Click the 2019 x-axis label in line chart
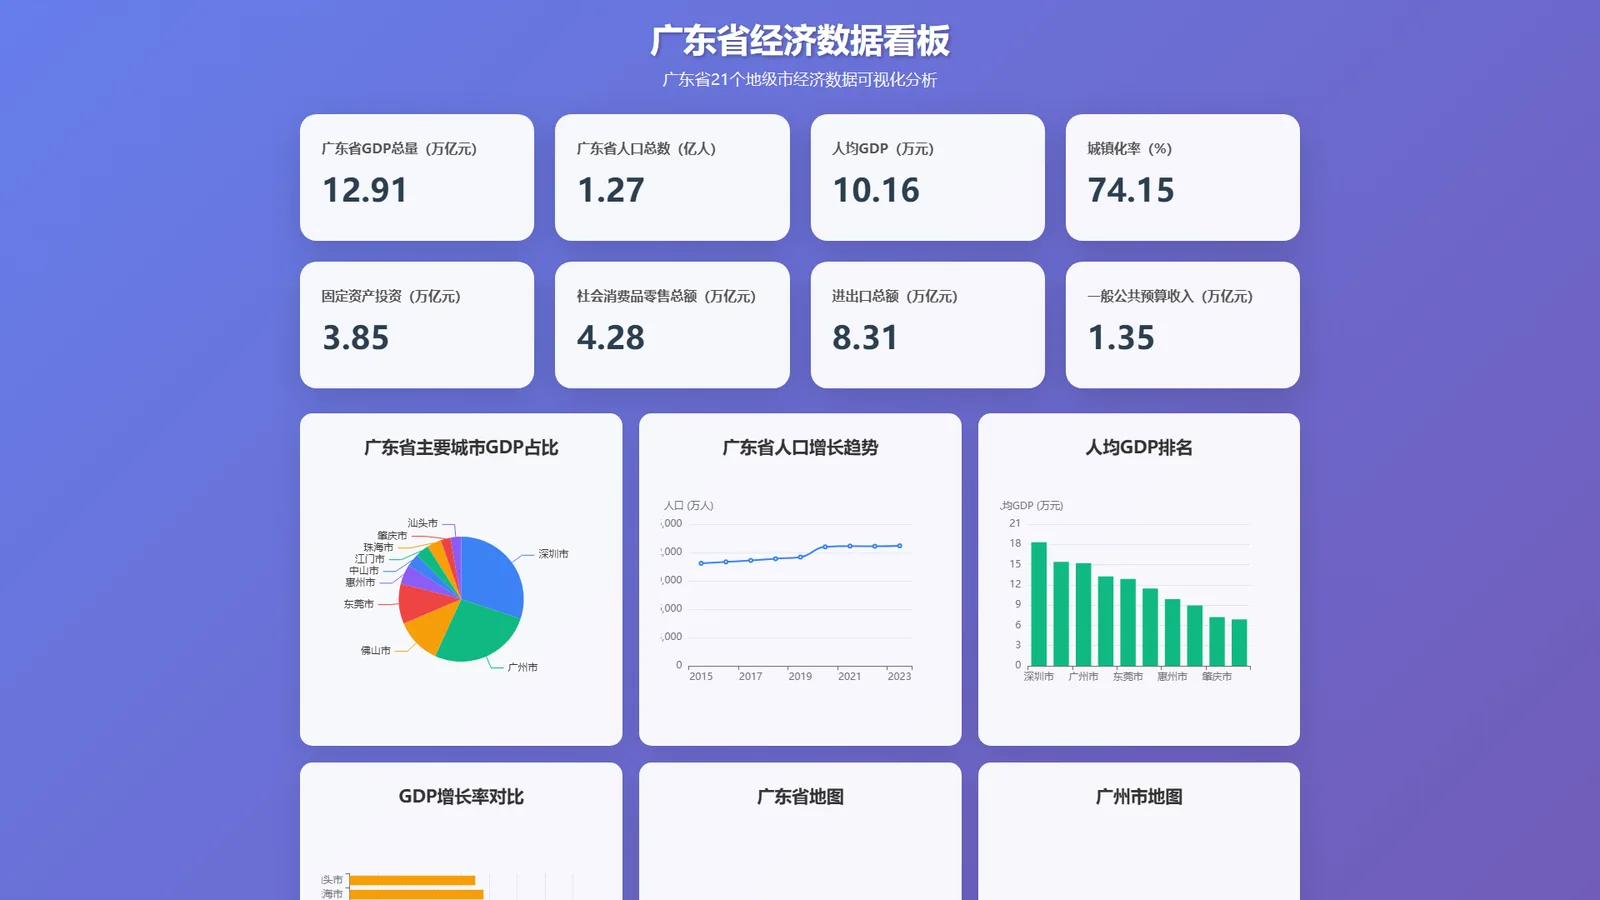Screen dimensions: 1600x900 pos(800,677)
